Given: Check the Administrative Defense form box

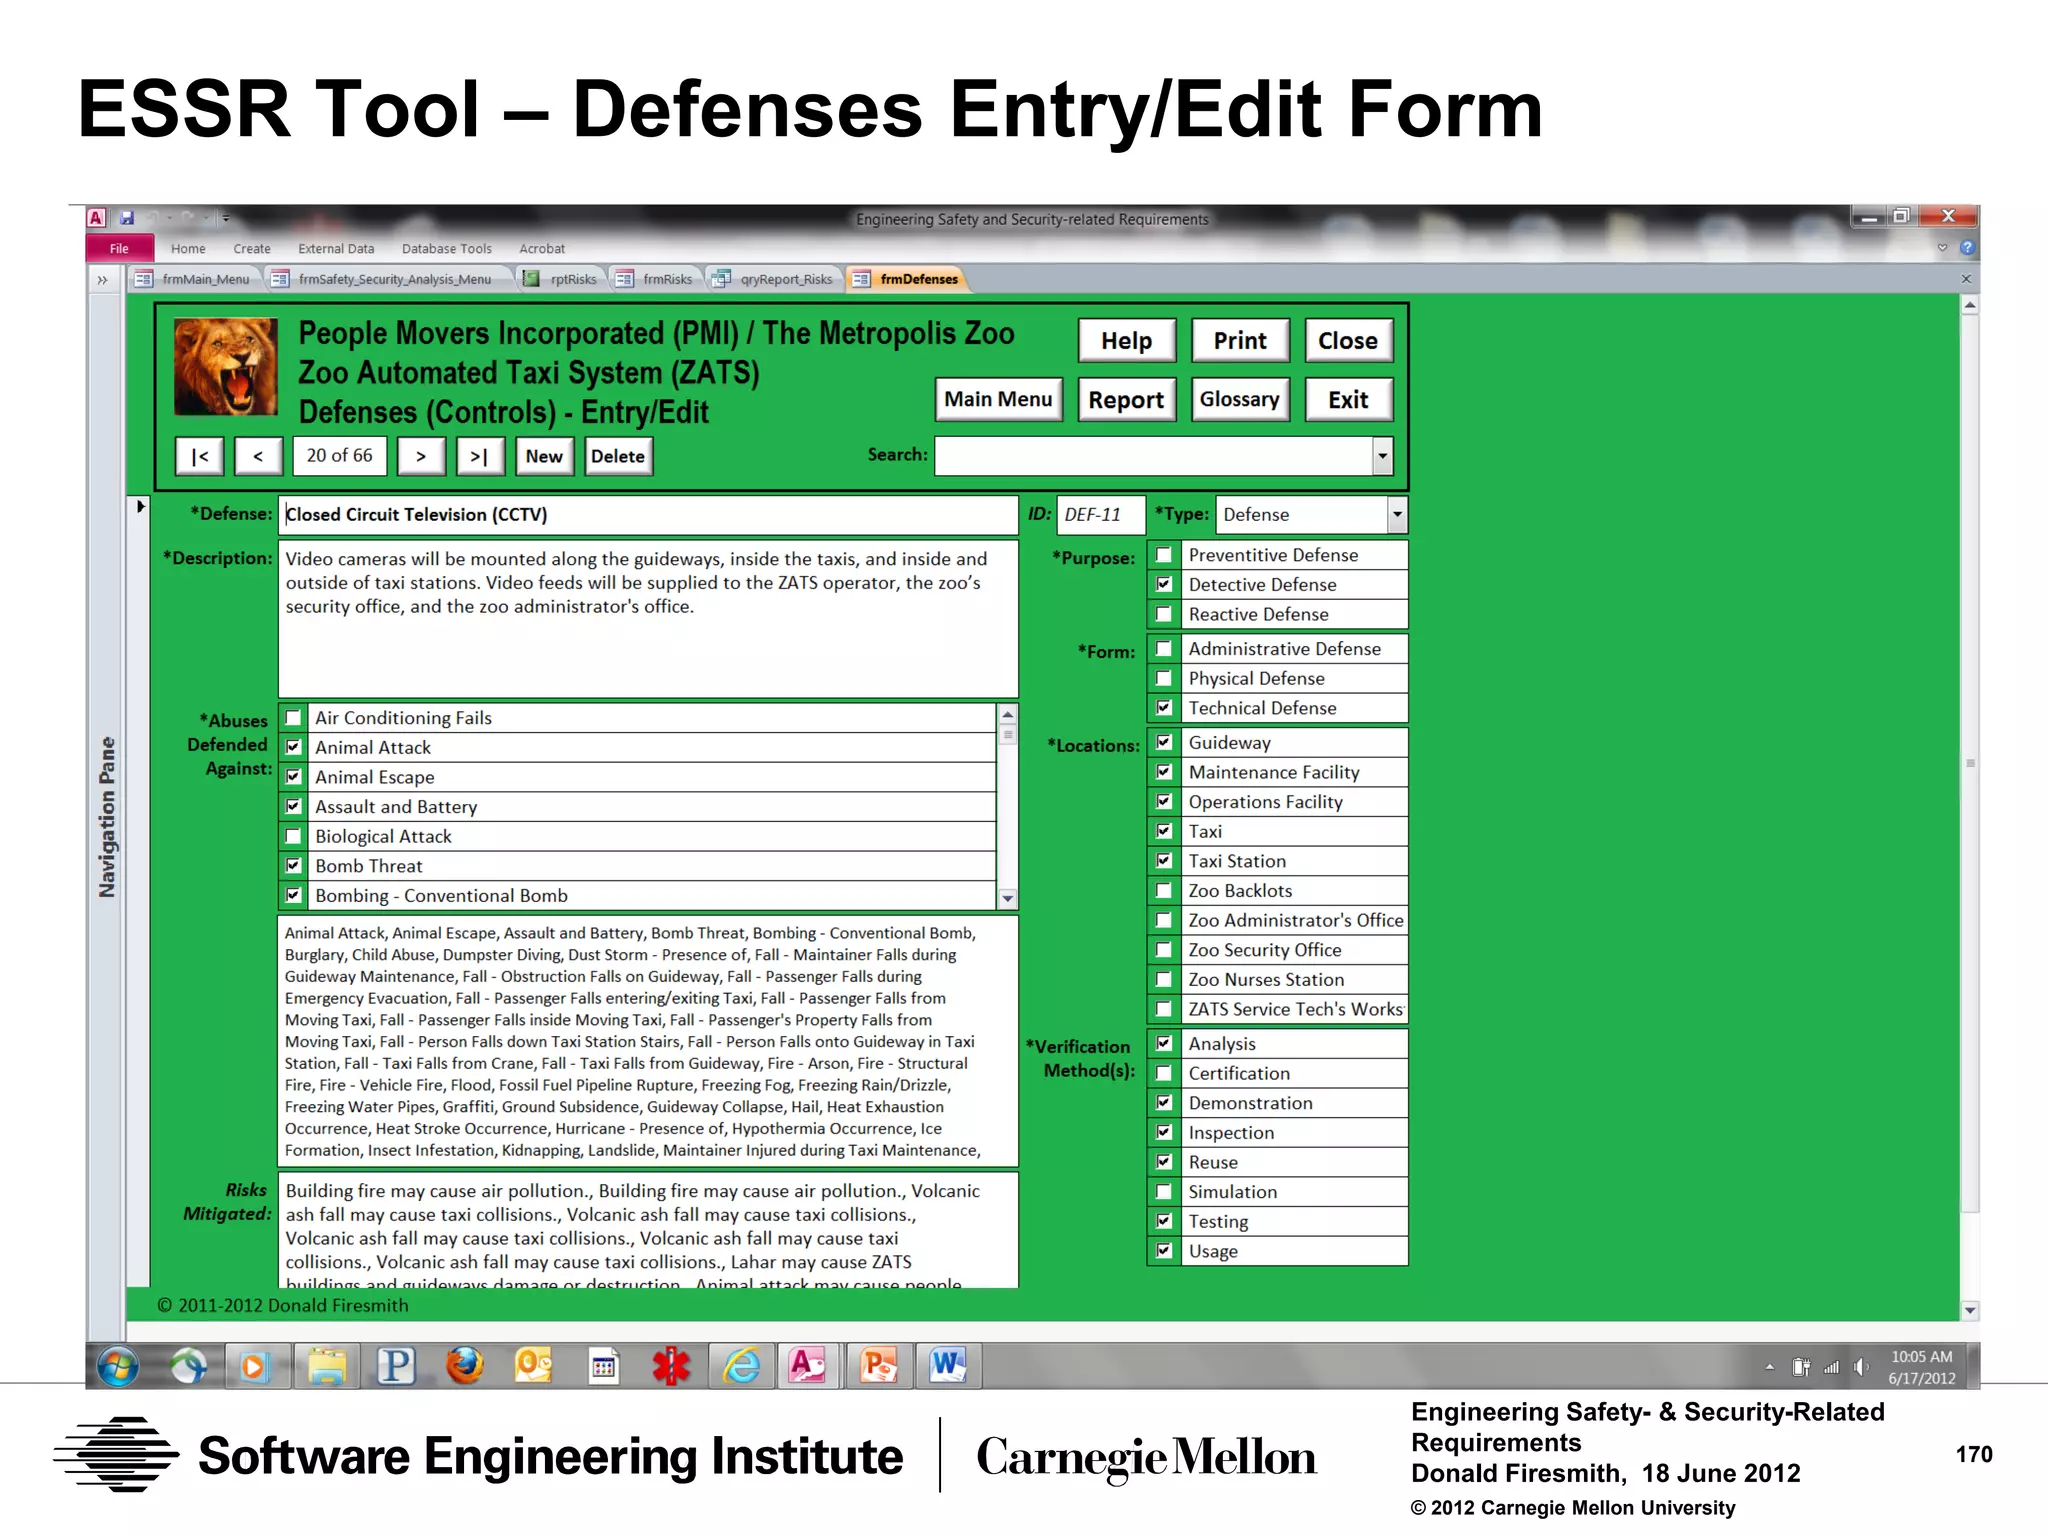Looking at the screenshot, I should pyautogui.click(x=1164, y=649).
